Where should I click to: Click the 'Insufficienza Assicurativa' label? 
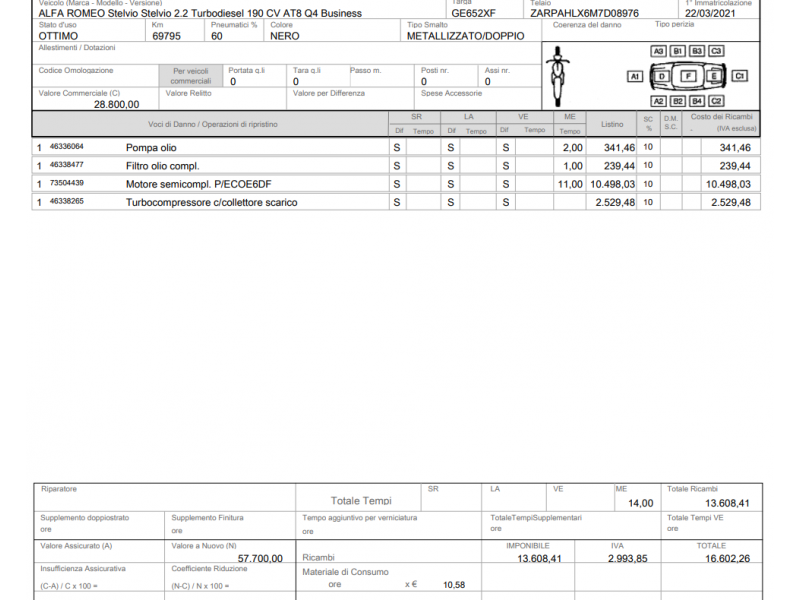point(83,568)
